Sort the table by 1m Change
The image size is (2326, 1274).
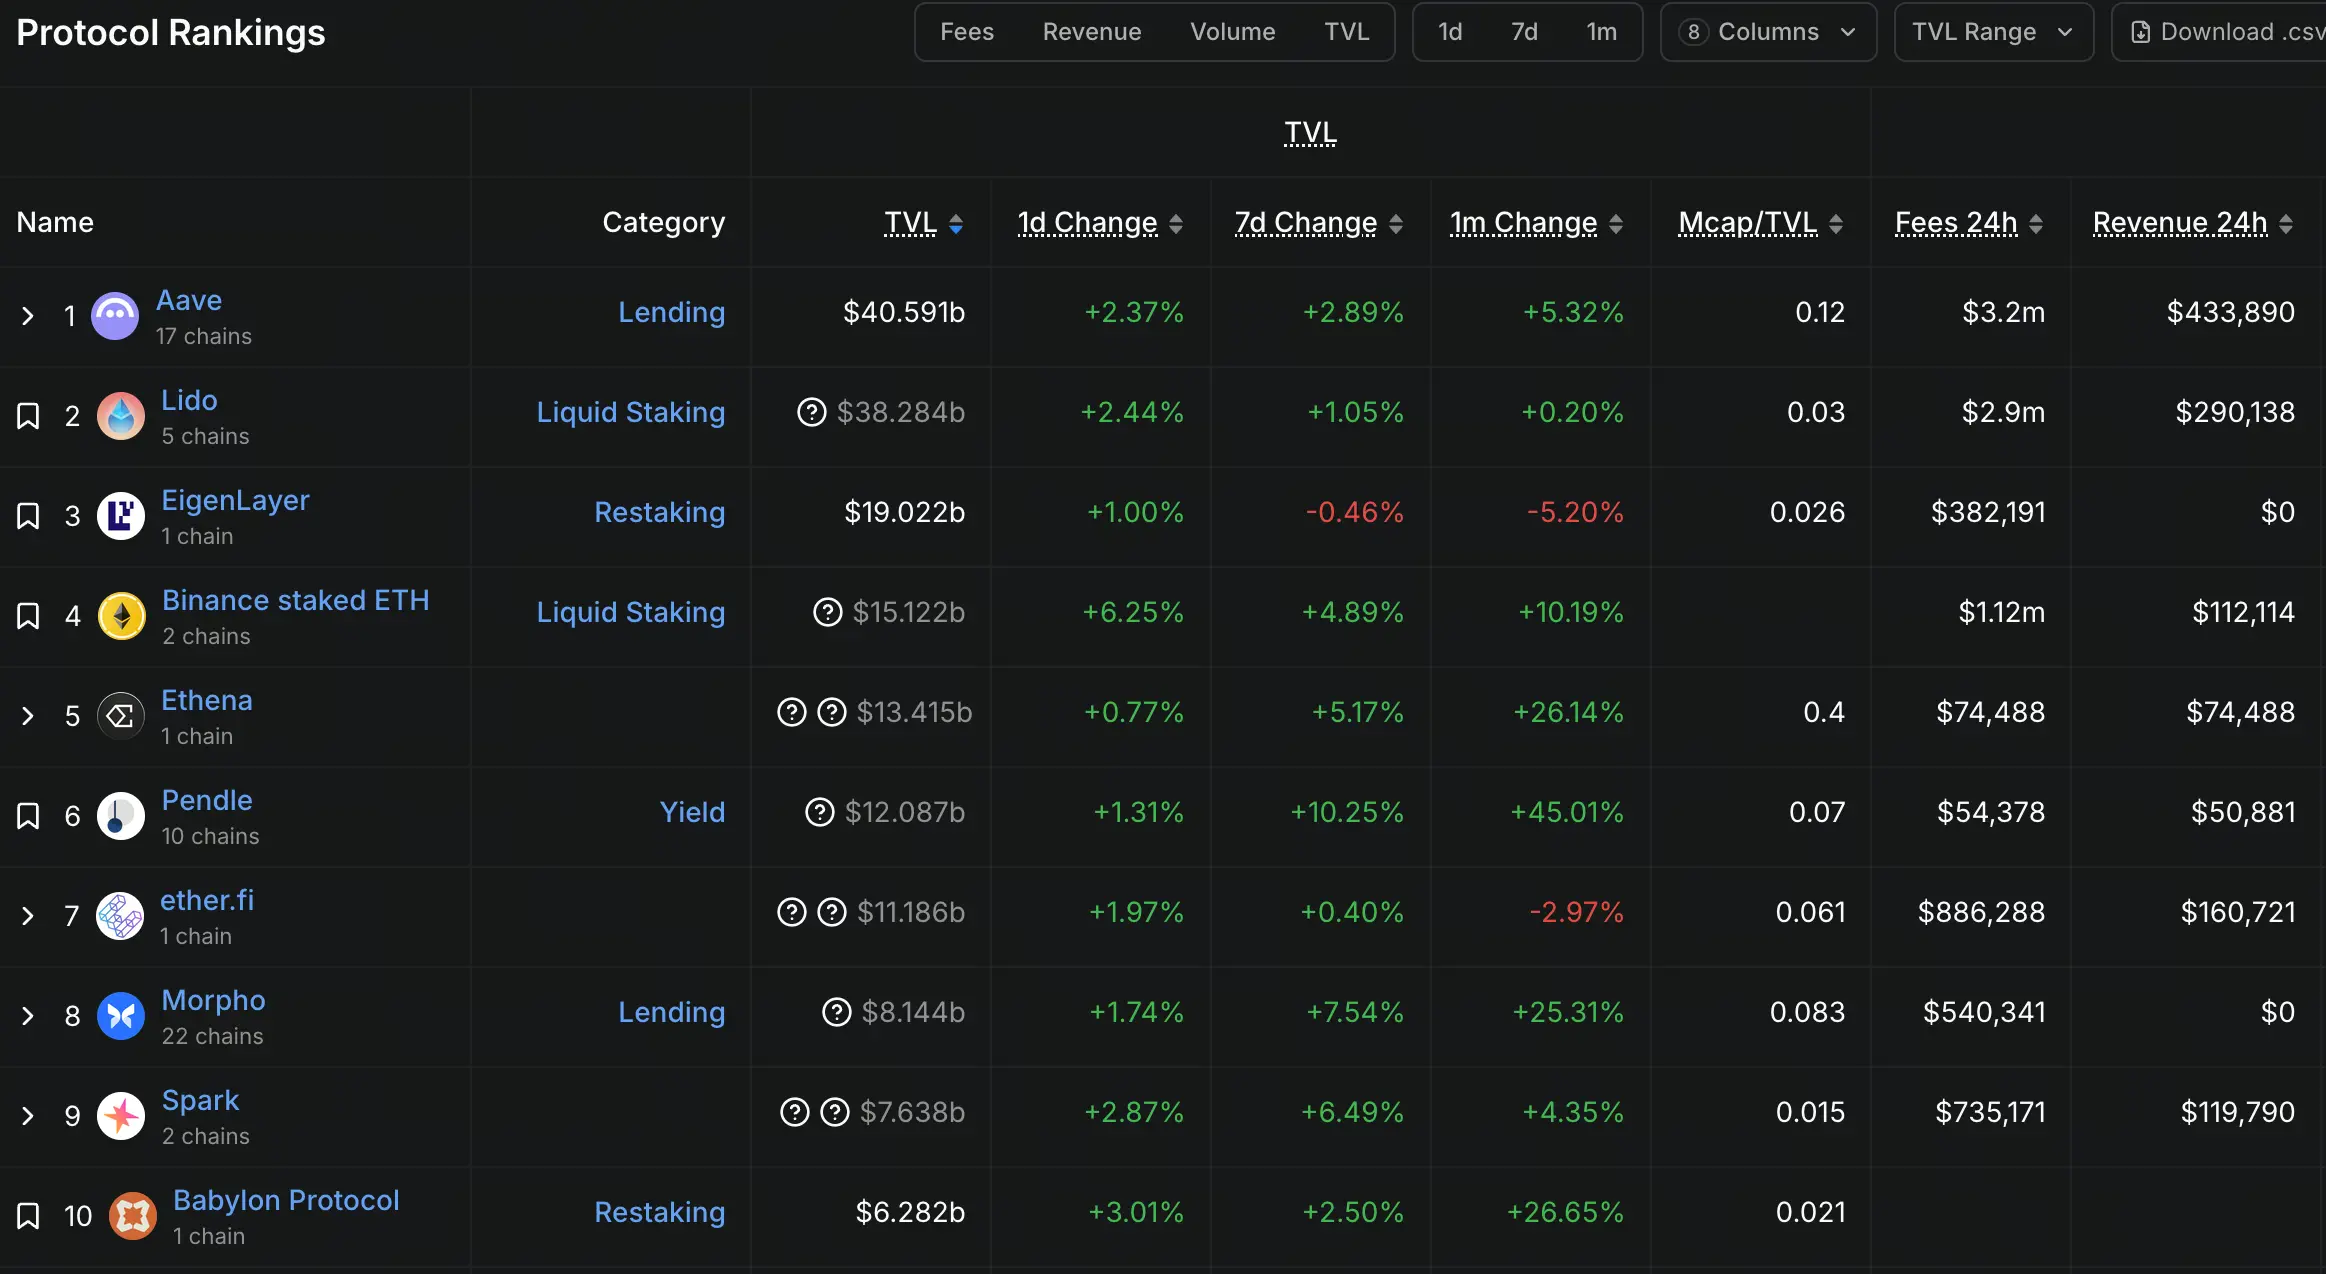[x=1616, y=224]
